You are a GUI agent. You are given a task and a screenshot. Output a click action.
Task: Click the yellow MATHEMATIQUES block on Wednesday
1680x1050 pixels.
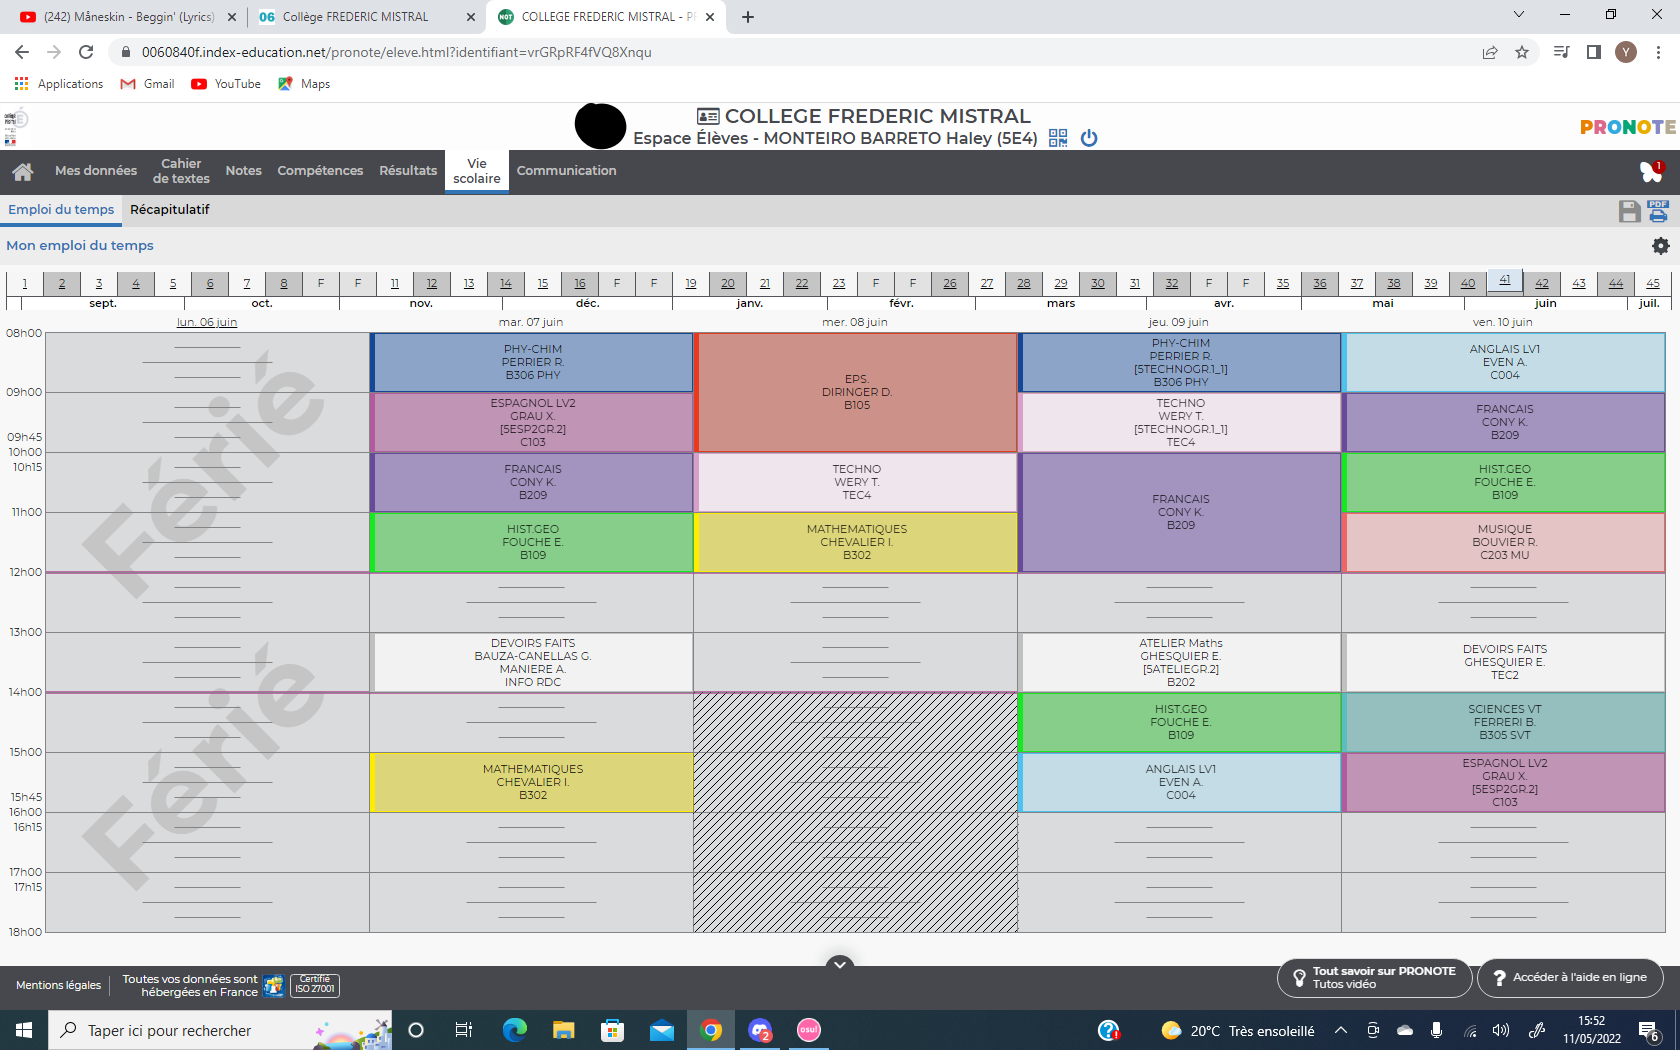[x=856, y=542]
